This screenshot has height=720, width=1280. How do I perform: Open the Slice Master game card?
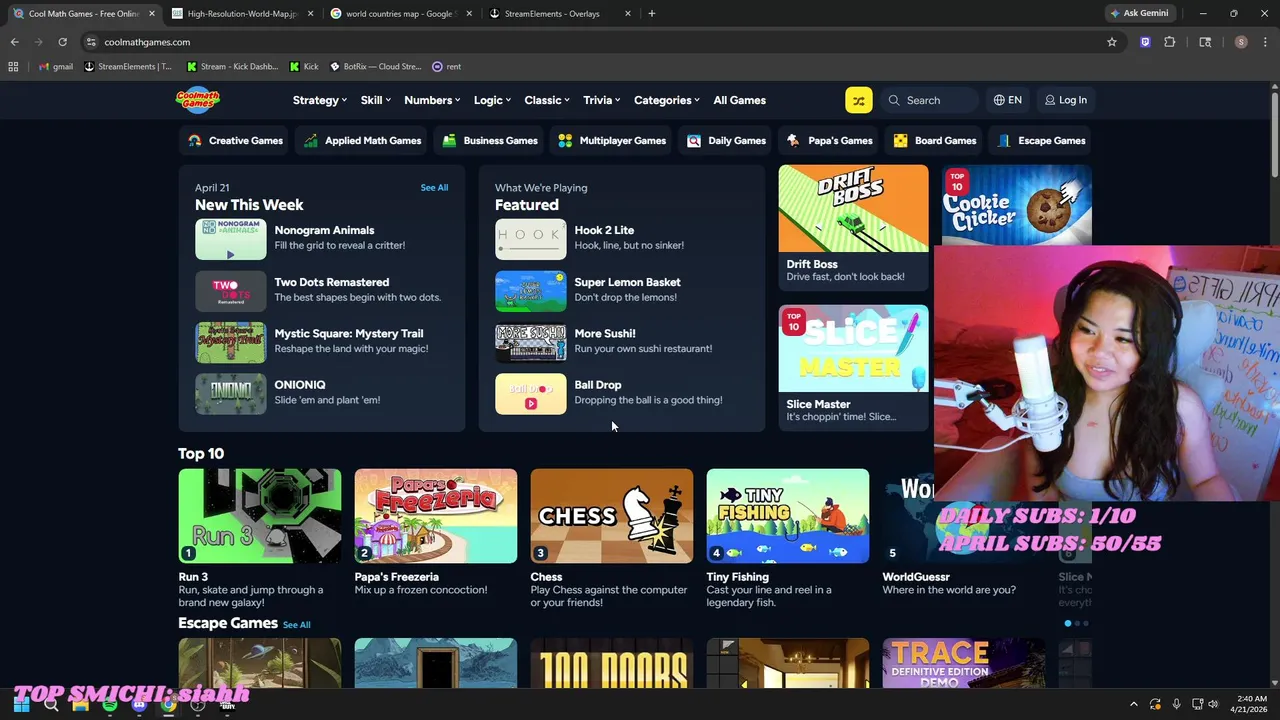(853, 367)
